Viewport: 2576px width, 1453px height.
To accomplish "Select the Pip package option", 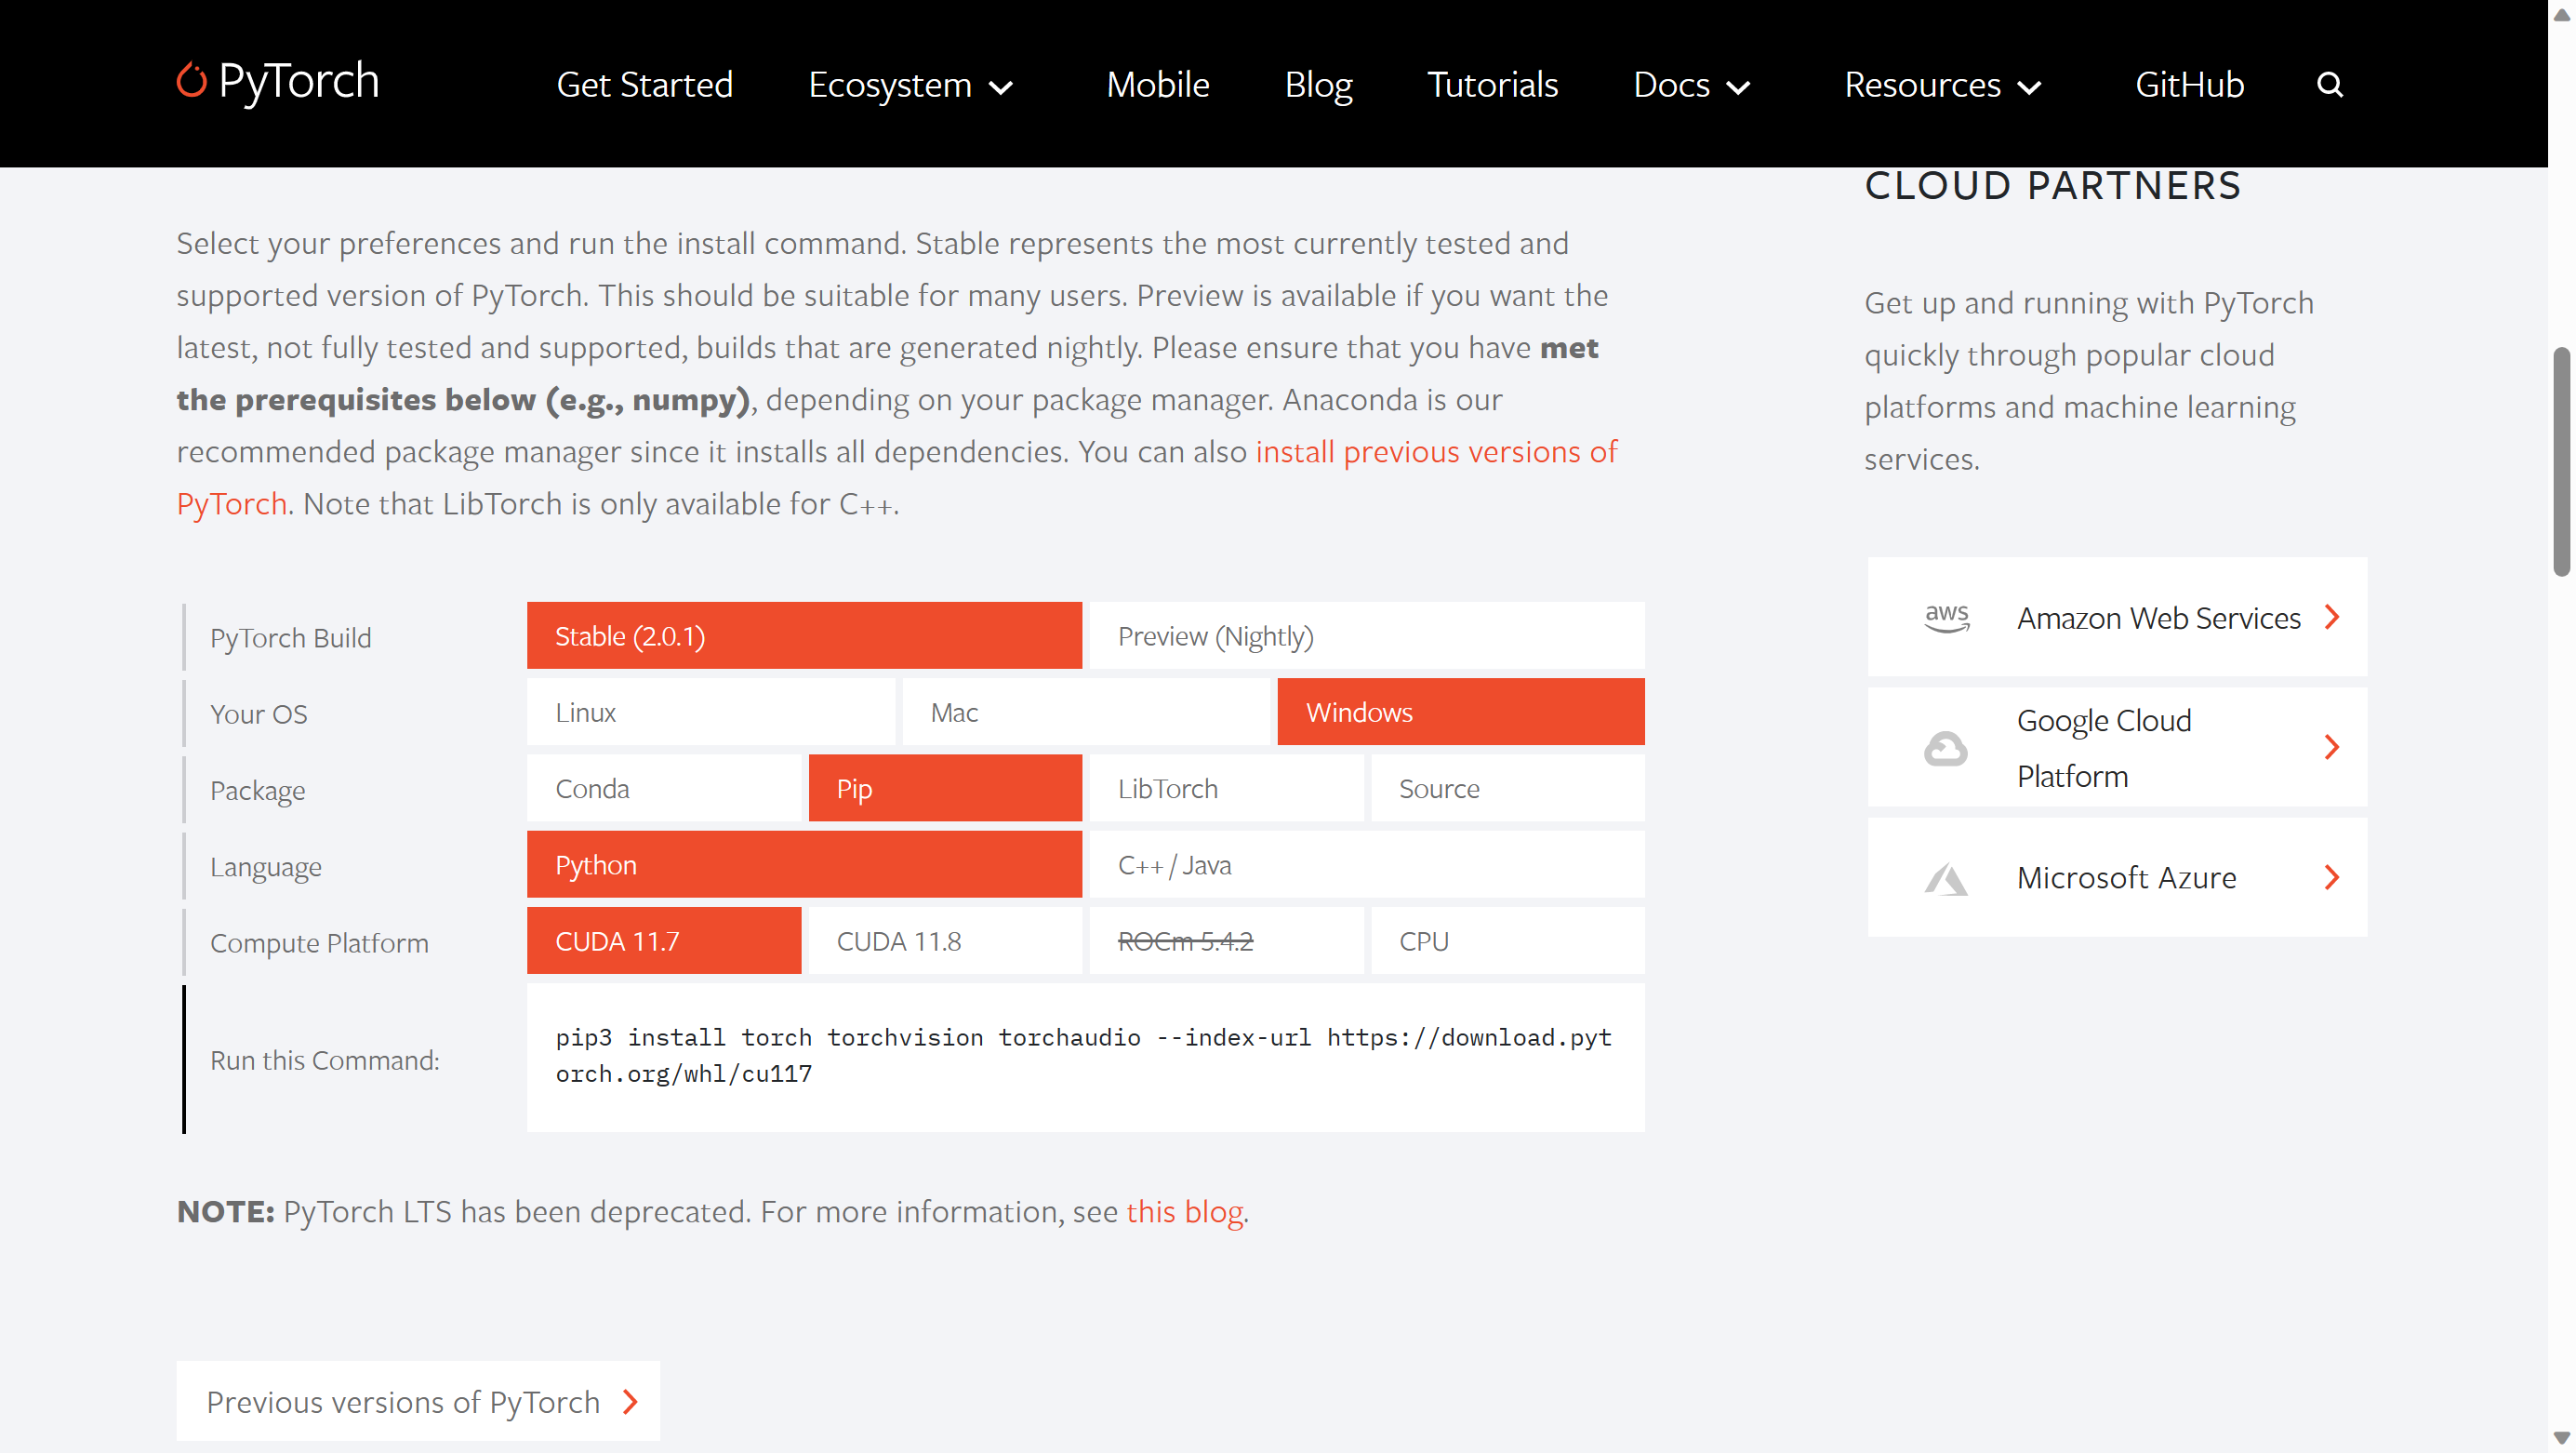I will 945,787.
